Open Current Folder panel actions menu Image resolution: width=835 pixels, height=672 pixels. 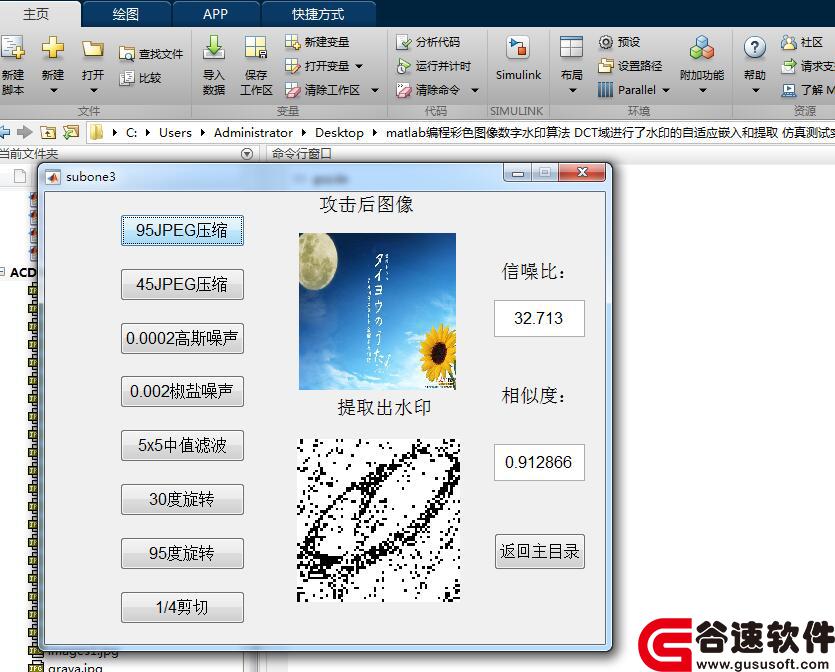247,154
